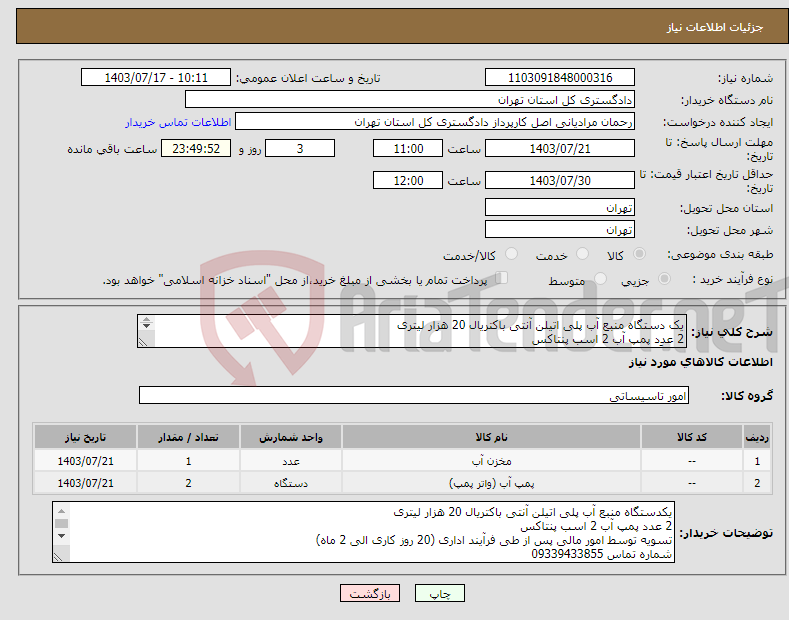789x620 pixels.
Task: Click the بازگشت back button
Action: tap(370, 593)
